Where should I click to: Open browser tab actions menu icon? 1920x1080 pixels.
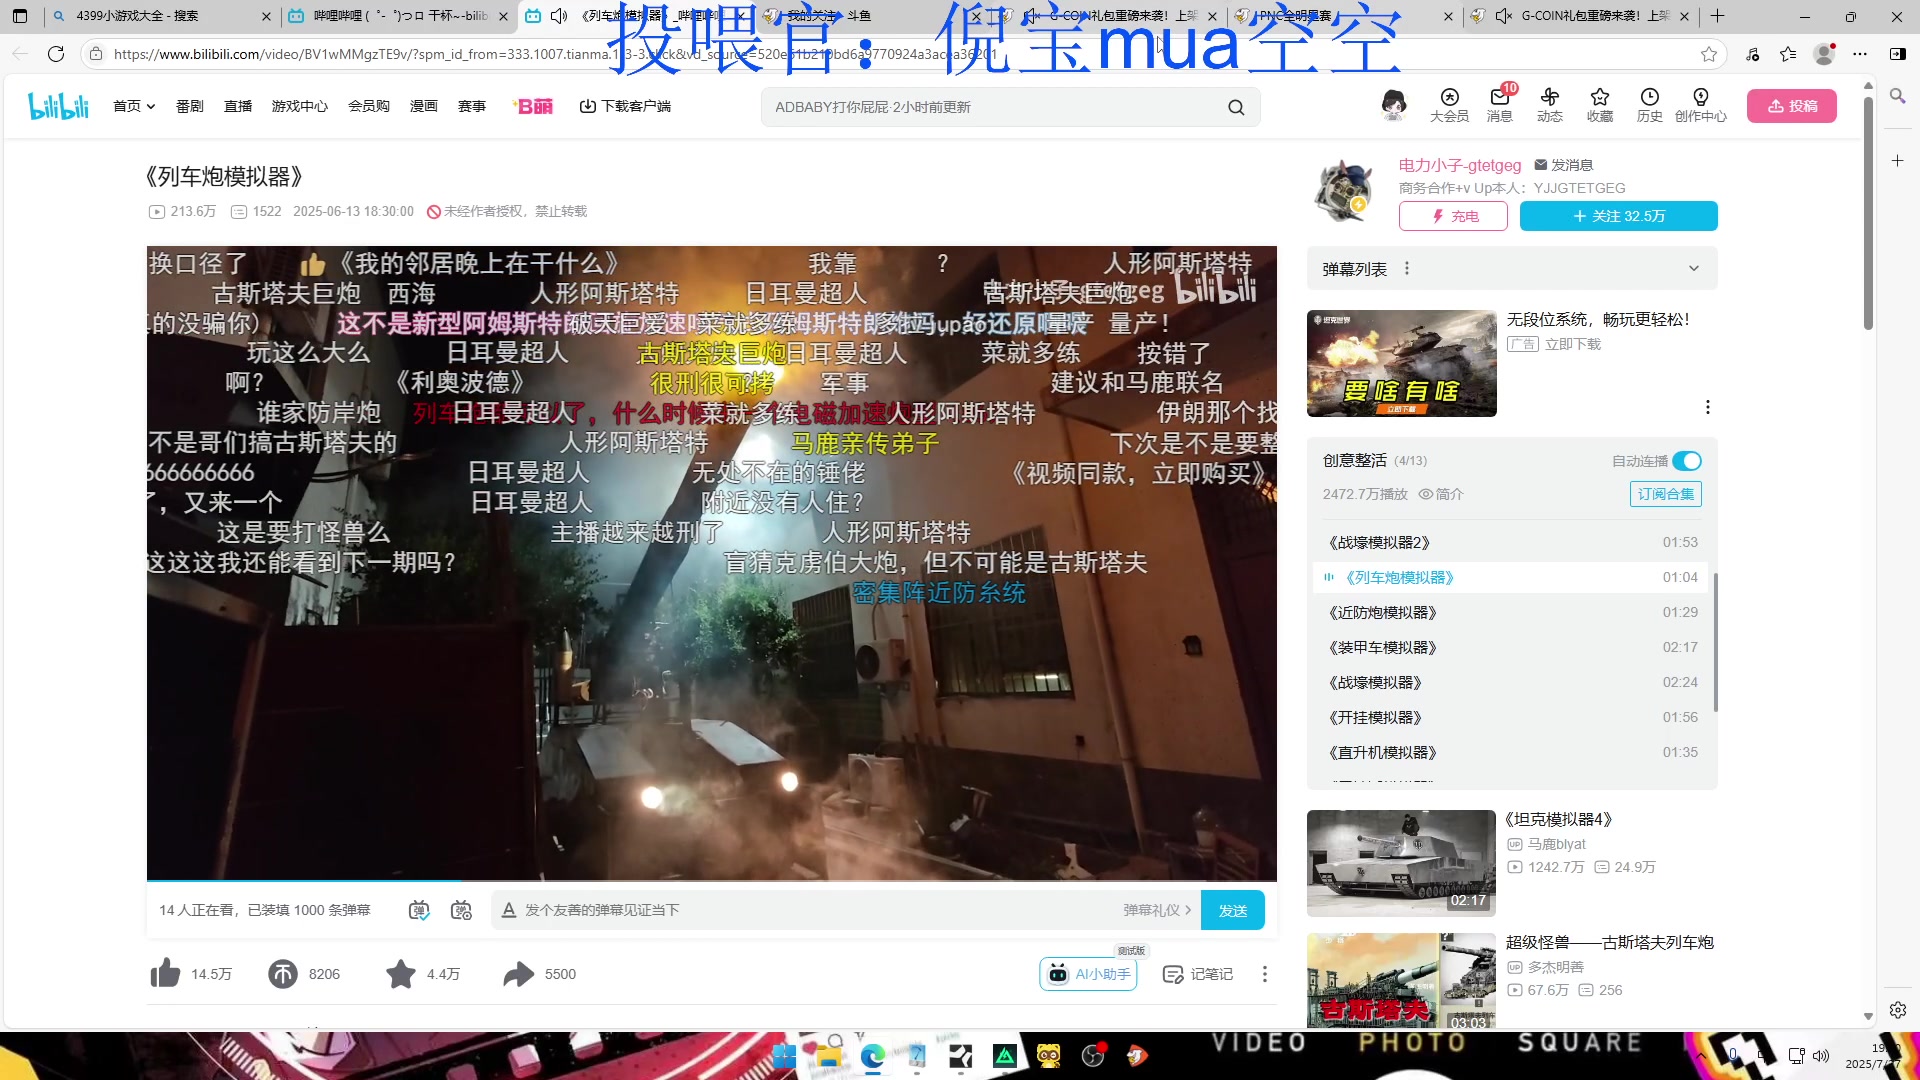click(20, 16)
